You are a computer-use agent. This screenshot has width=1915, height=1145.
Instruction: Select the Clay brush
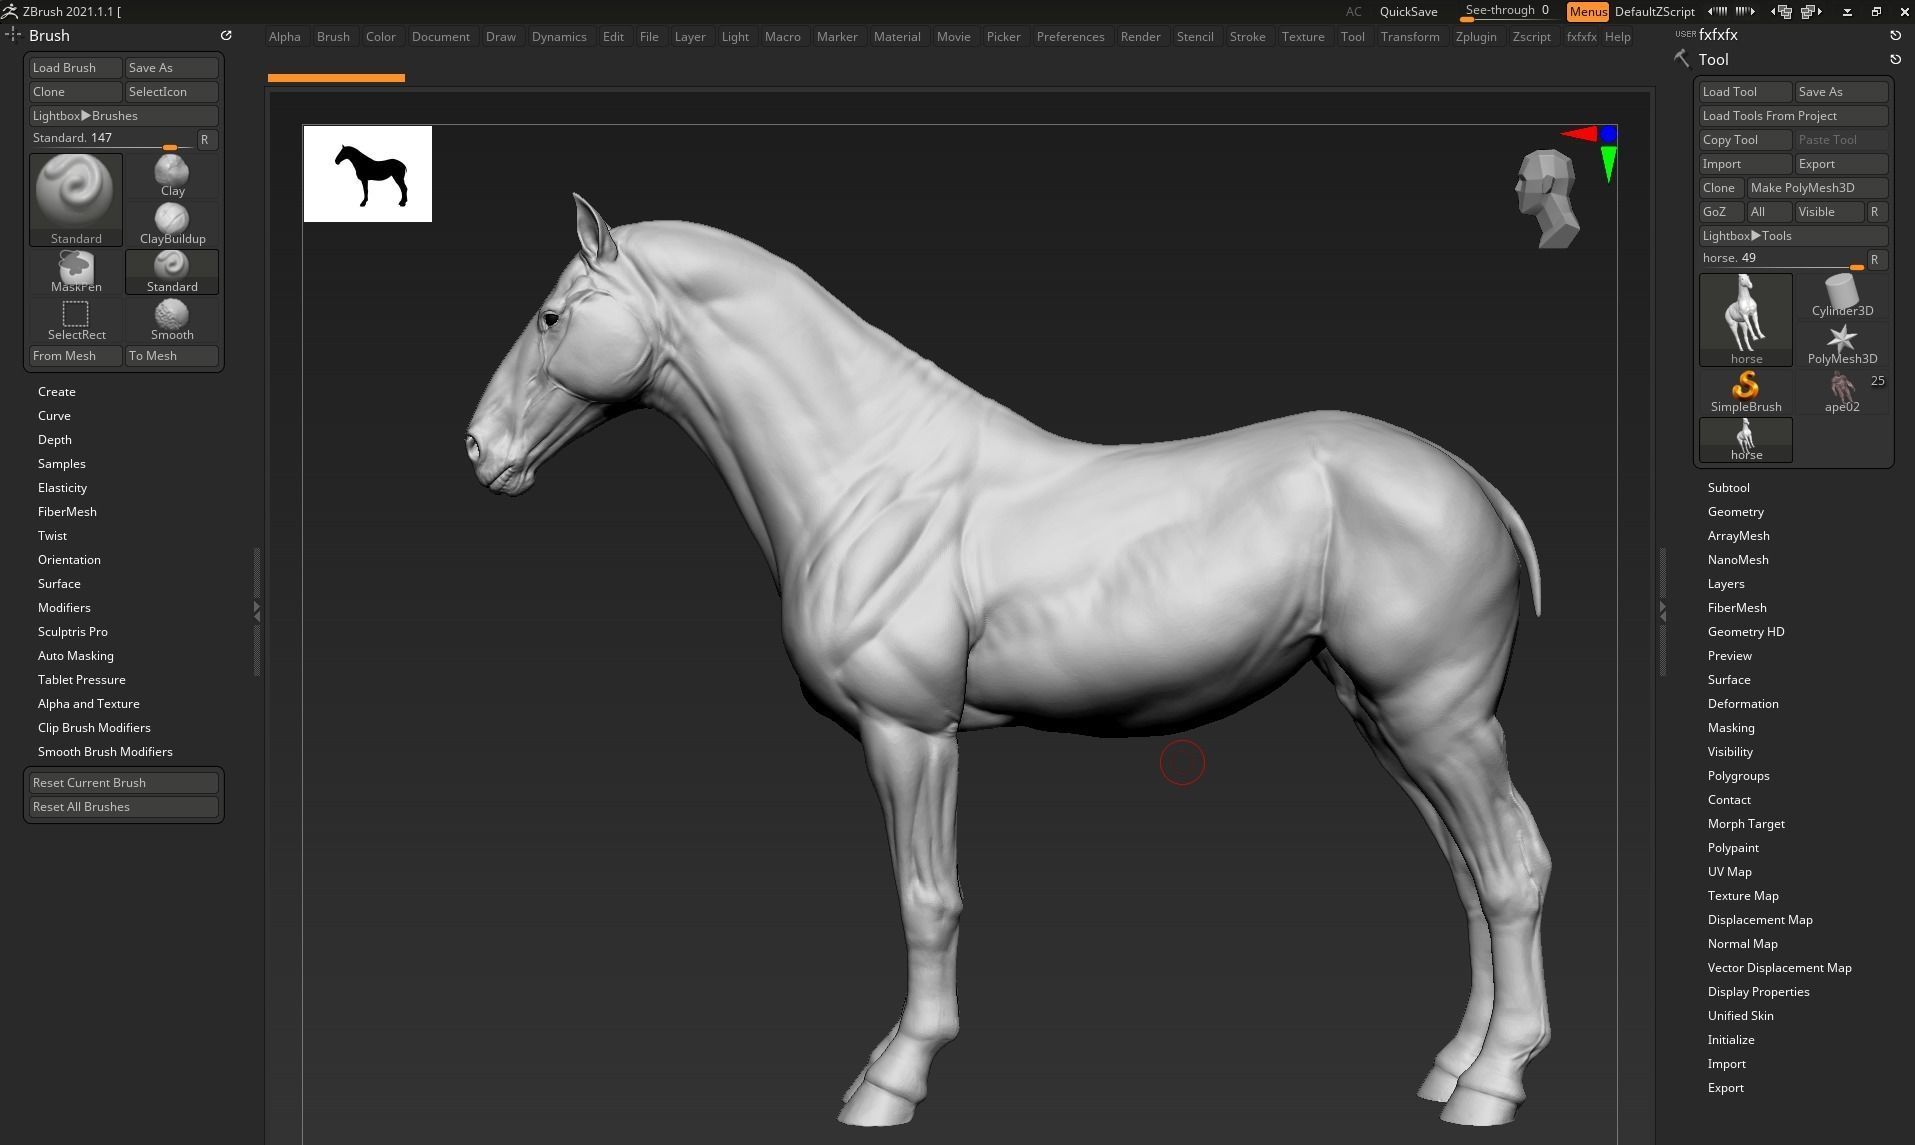click(x=171, y=175)
